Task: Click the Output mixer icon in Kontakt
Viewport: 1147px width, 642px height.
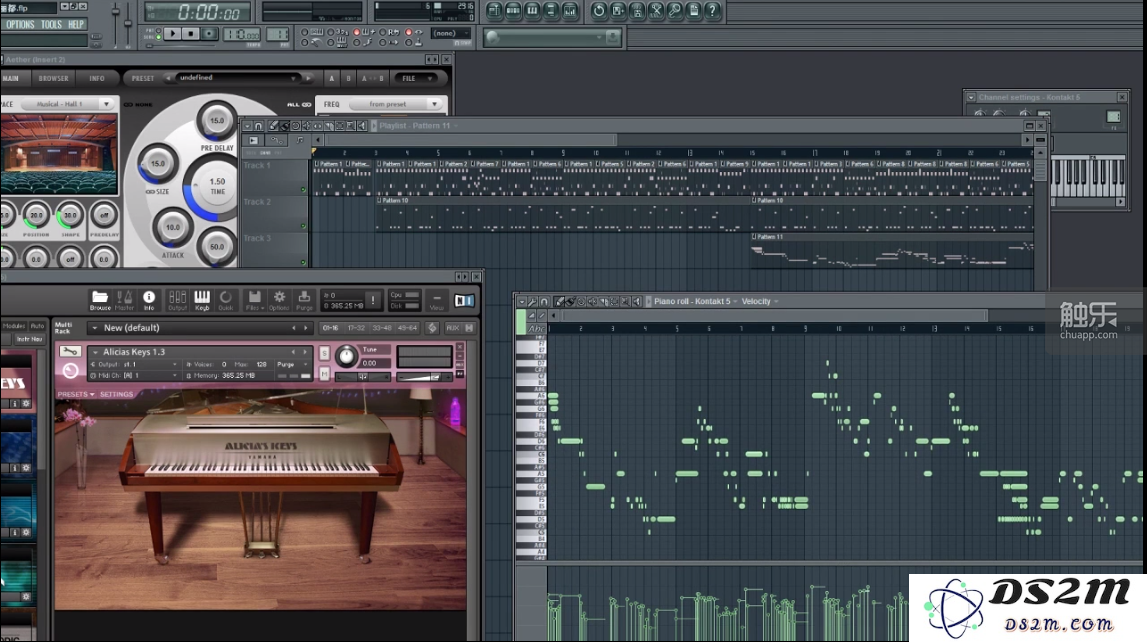Action: pos(177,300)
